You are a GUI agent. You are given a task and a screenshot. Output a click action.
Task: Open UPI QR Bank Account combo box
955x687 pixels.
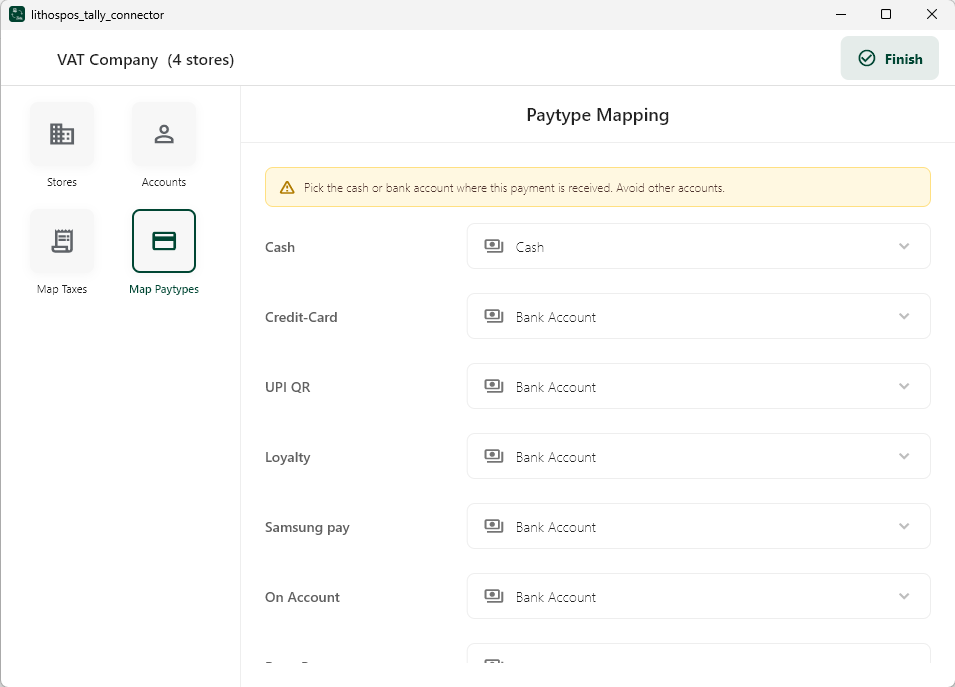pyautogui.click(x=699, y=386)
